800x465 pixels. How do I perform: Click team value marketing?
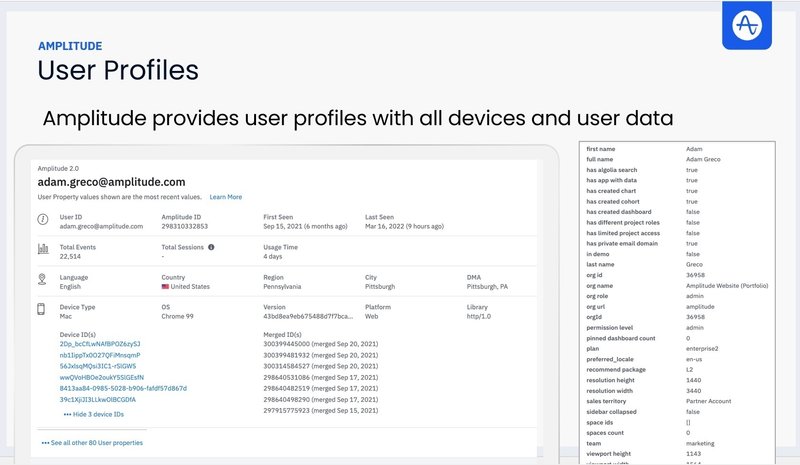tap(700, 444)
